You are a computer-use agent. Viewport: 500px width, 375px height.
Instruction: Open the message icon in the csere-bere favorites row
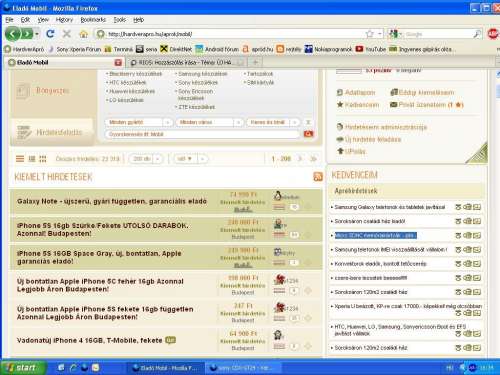coord(477,278)
